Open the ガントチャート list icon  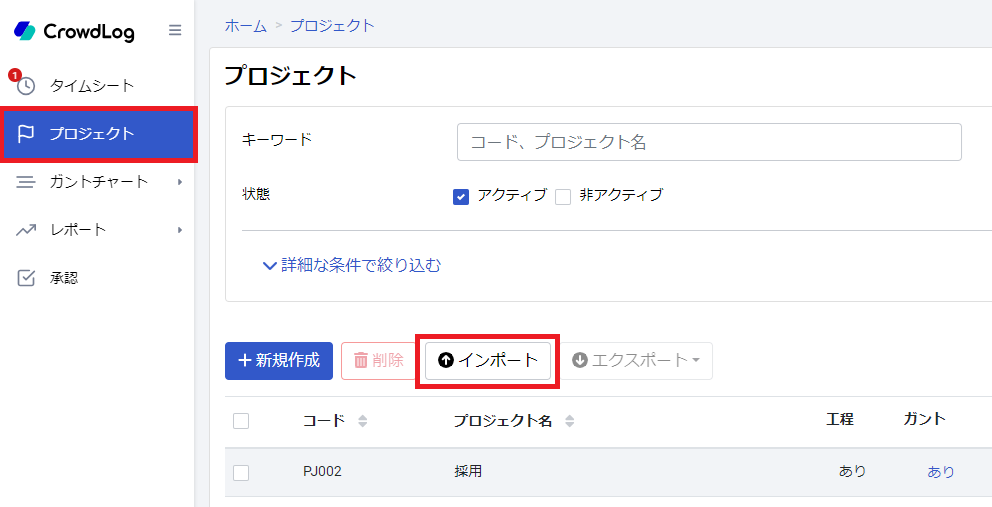point(25,182)
